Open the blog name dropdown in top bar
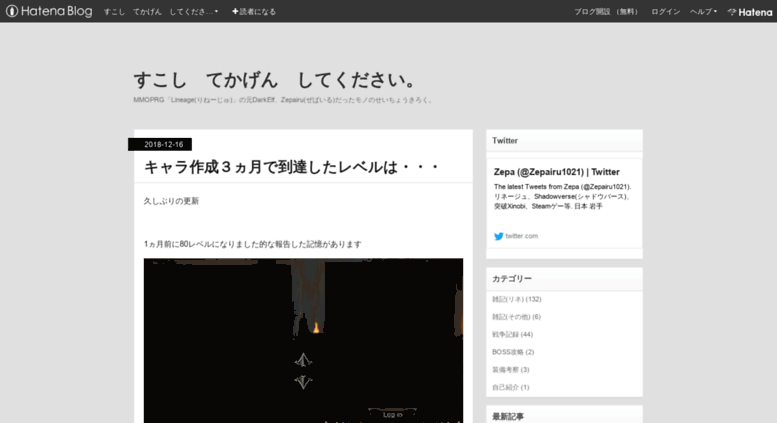This screenshot has width=777, height=423. tap(161, 11)
